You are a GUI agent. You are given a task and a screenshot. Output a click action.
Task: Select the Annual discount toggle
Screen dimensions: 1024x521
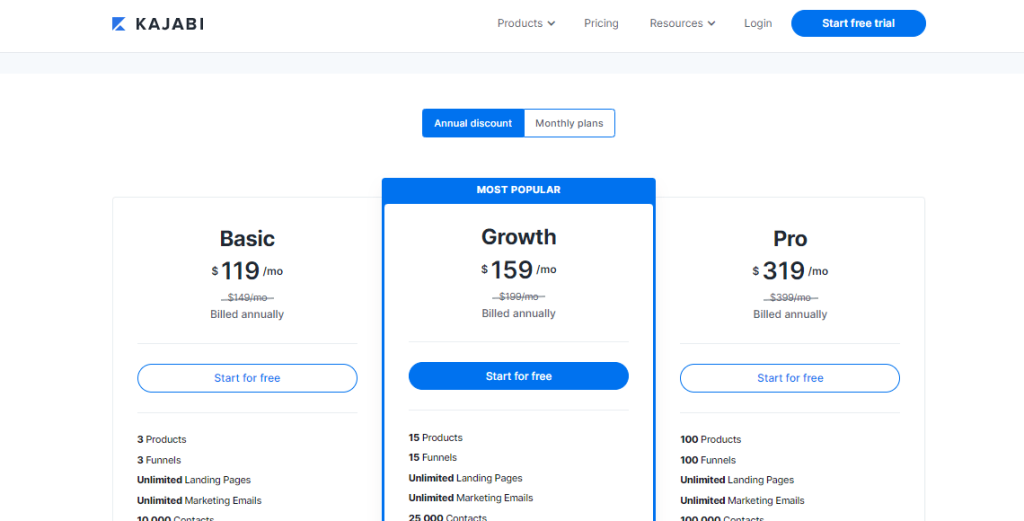point(473,123)
